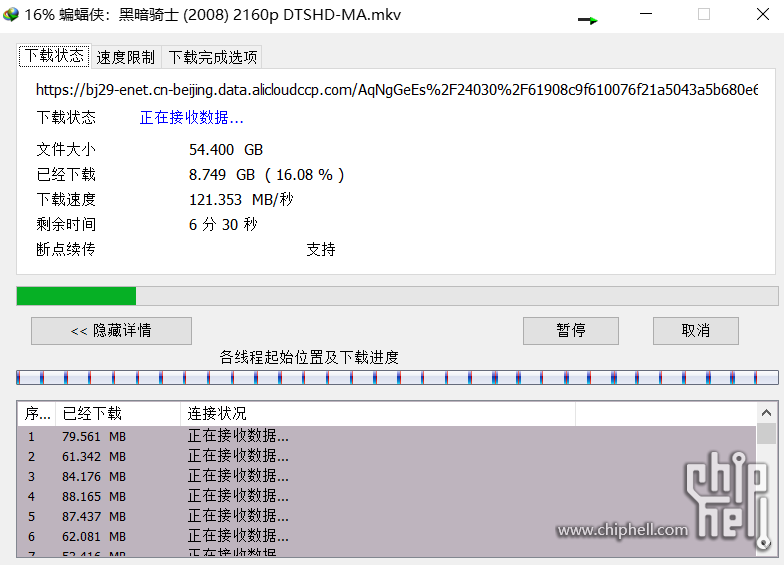Click the 取消 button
This screenshot has height=565, width=784.
point(696,330)
